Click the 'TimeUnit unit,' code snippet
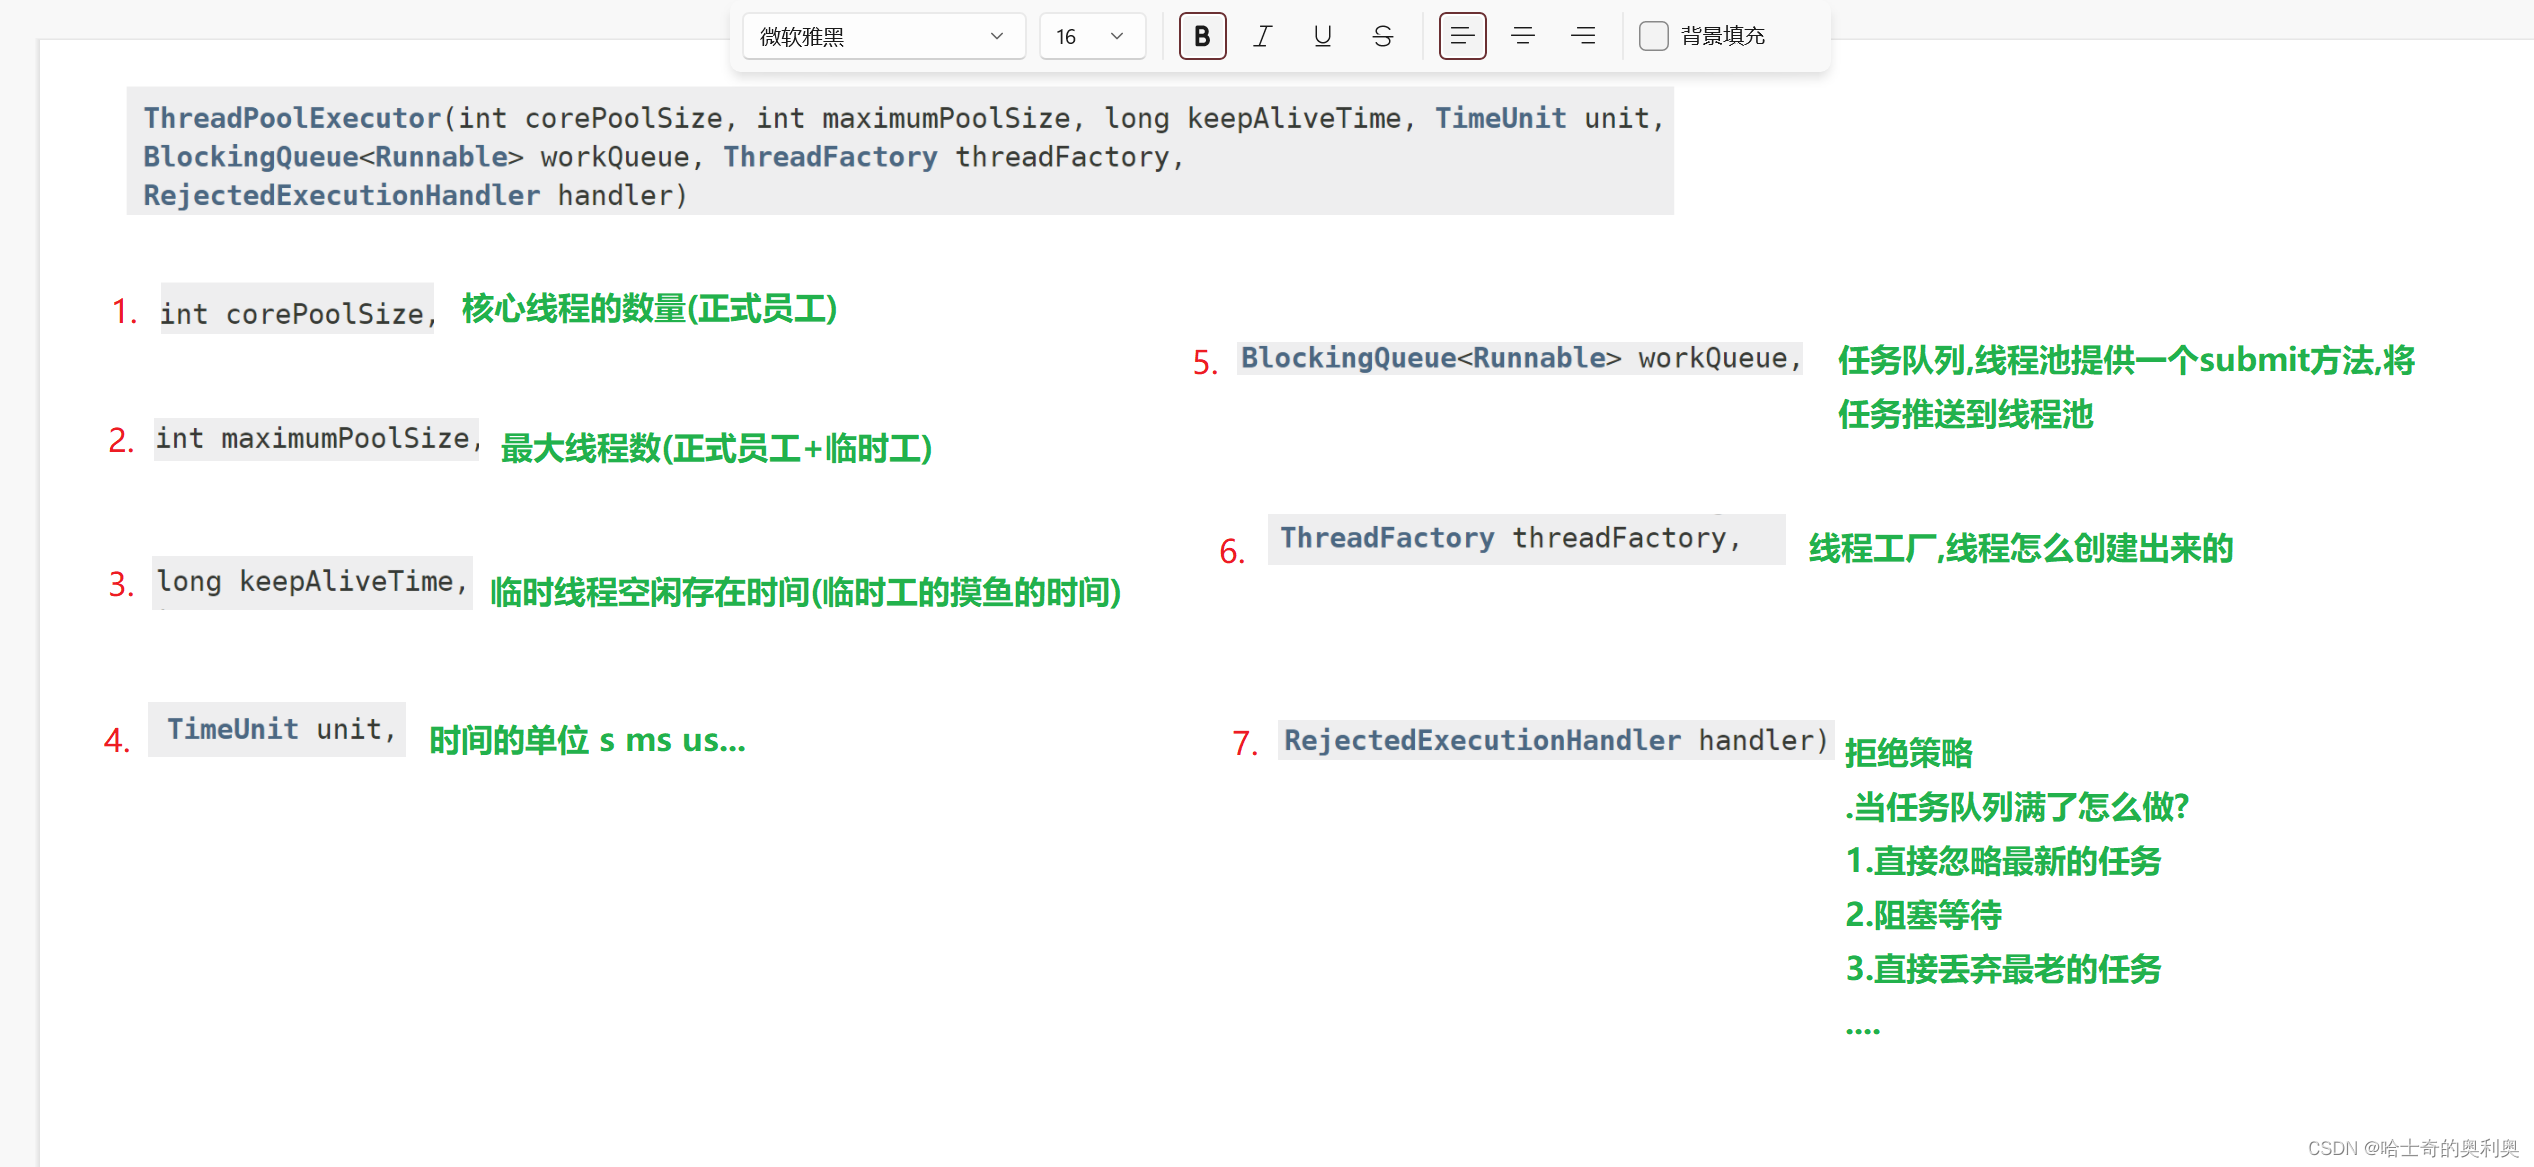This screenshot has width=2534, height=1167. (277, 729)
